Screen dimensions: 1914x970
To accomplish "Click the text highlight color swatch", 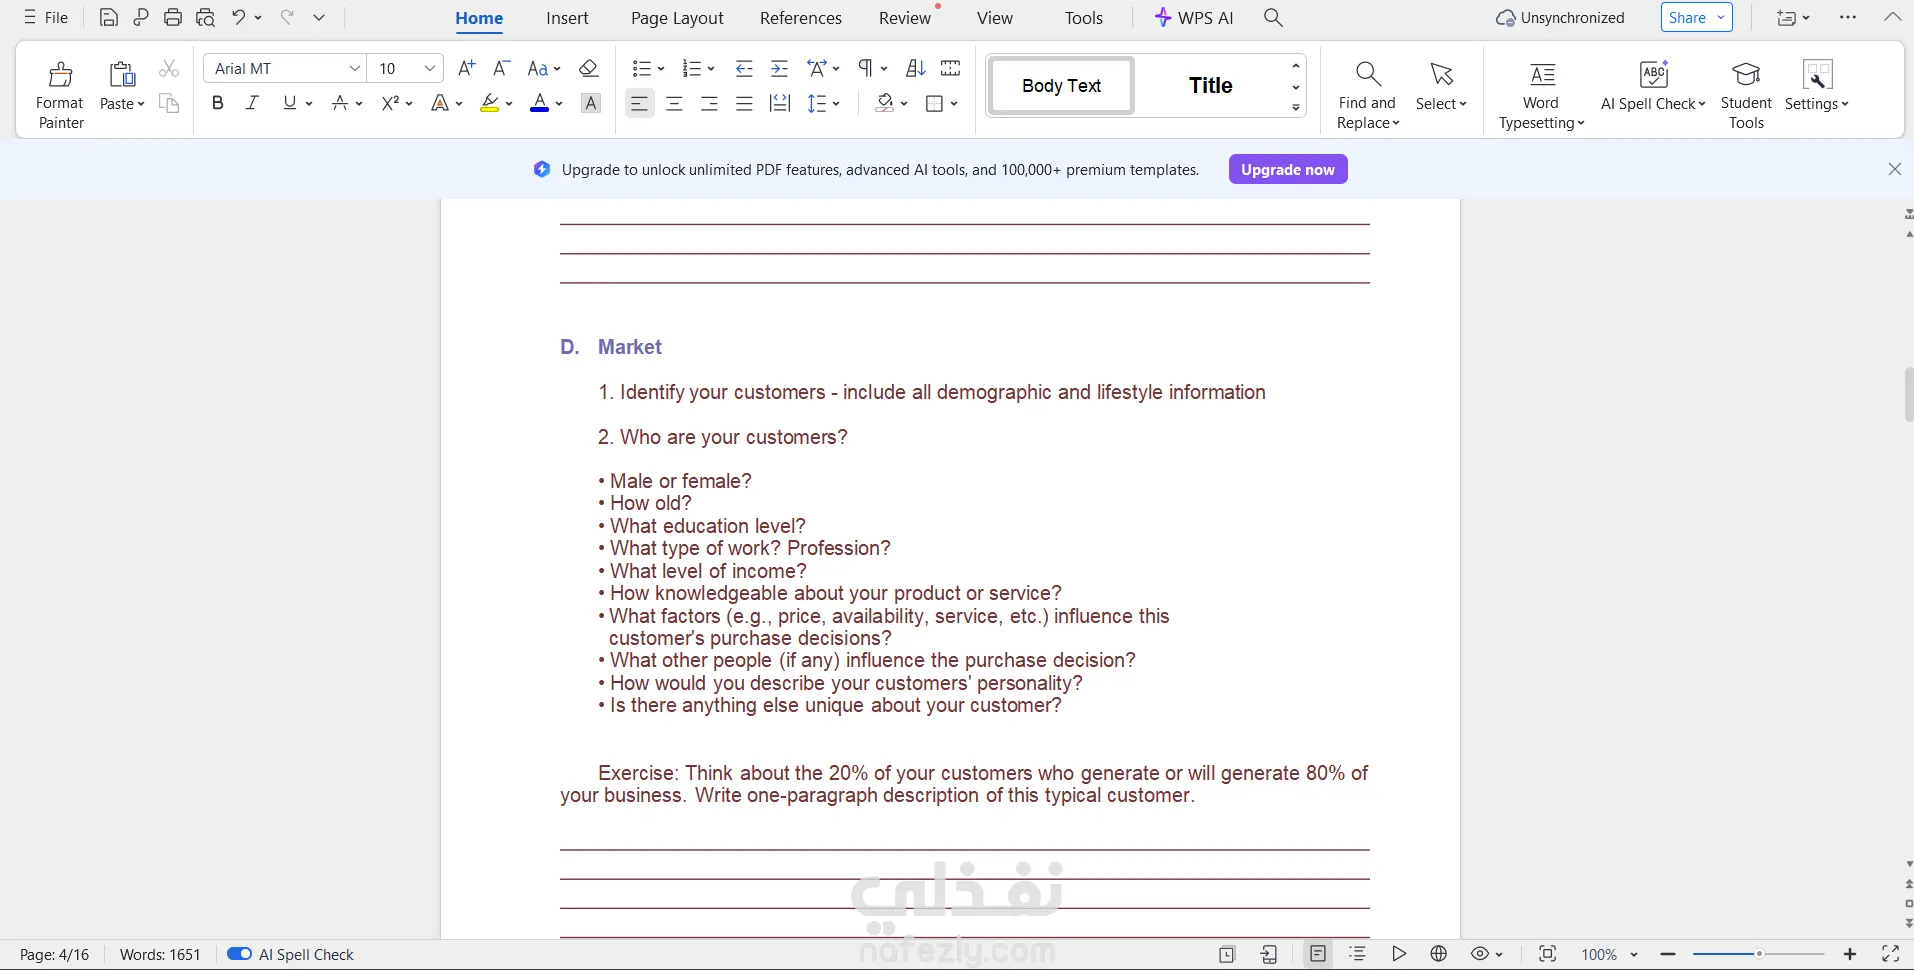I will click(489, 103).
